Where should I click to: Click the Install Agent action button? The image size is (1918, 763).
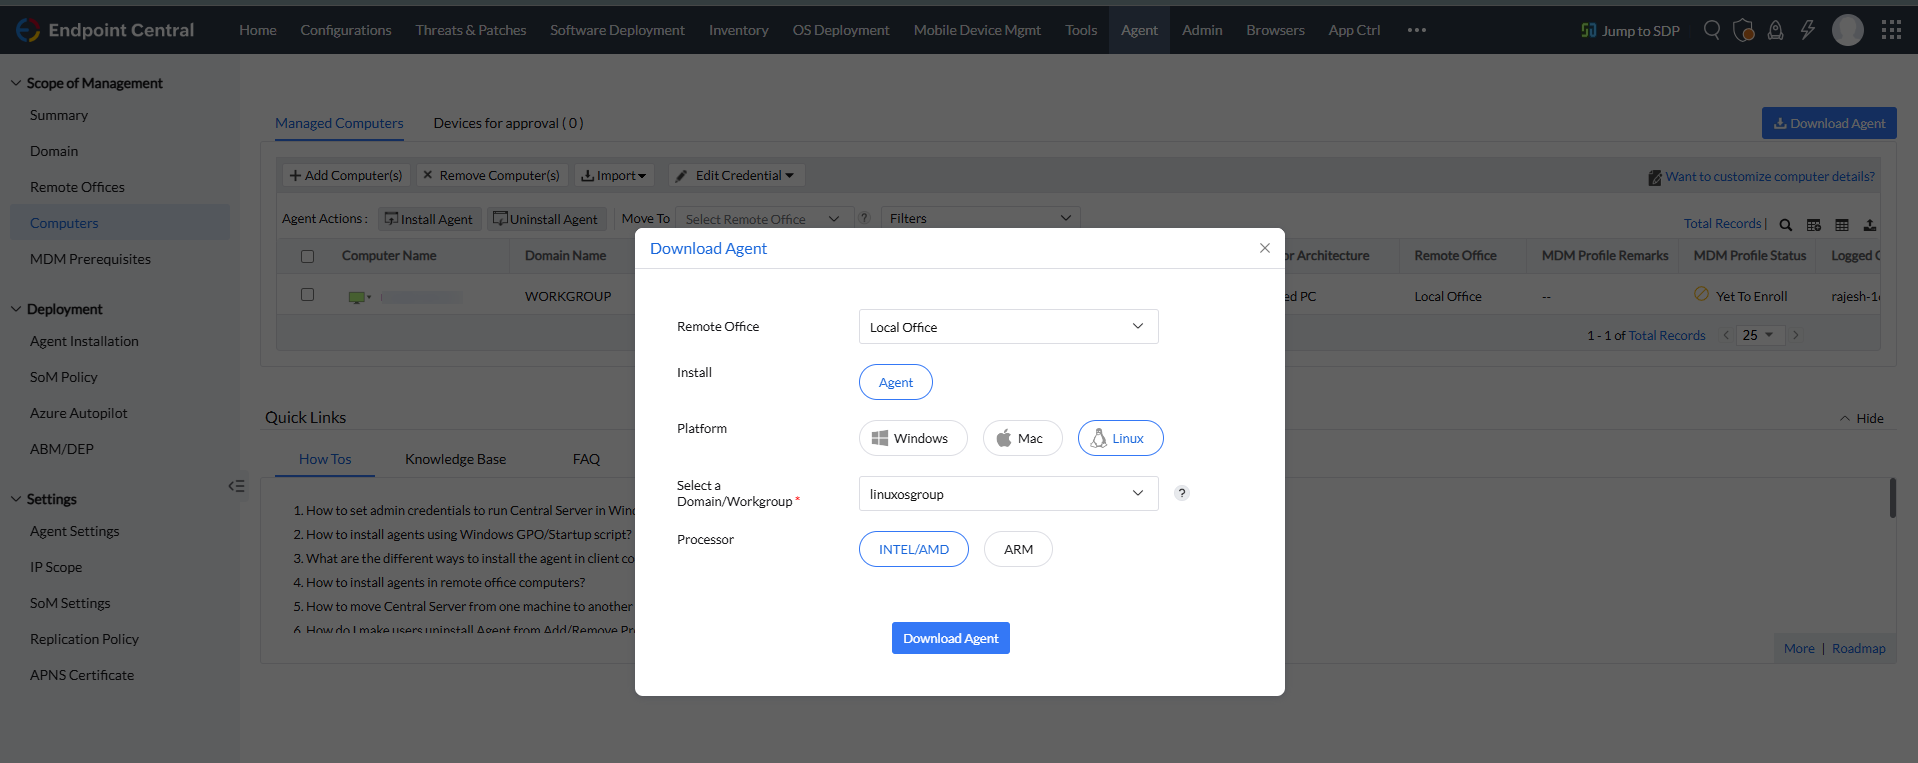430,219
